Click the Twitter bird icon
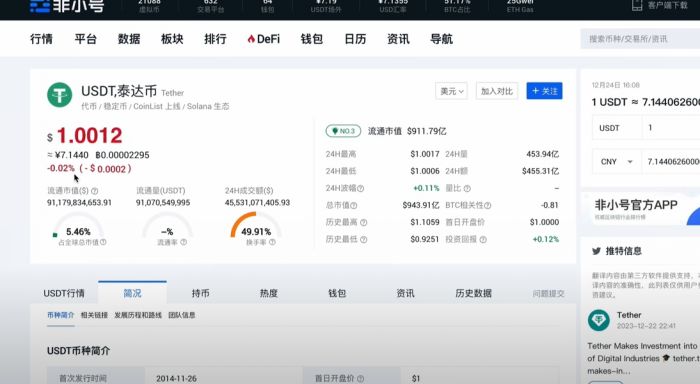Screen dimensions: 700x384 coord(596,251)
